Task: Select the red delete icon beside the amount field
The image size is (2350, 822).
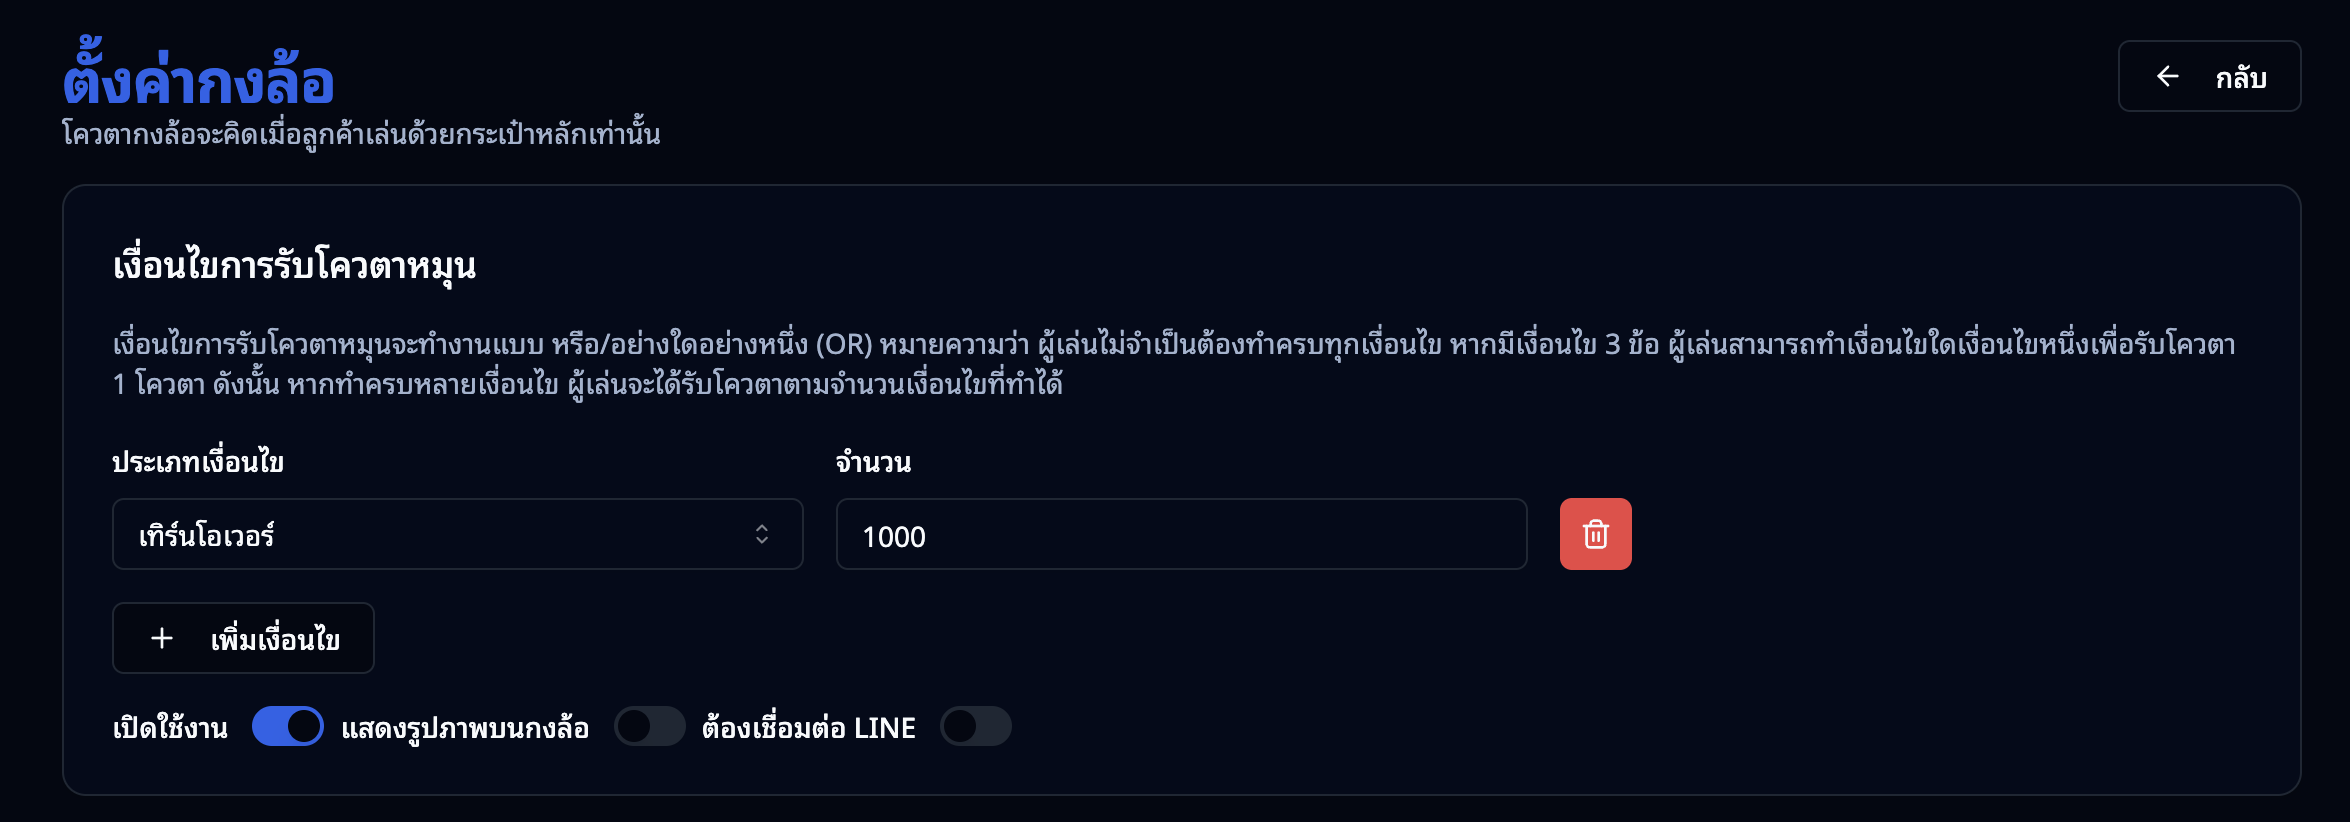Action: (x=1595, y=534)
